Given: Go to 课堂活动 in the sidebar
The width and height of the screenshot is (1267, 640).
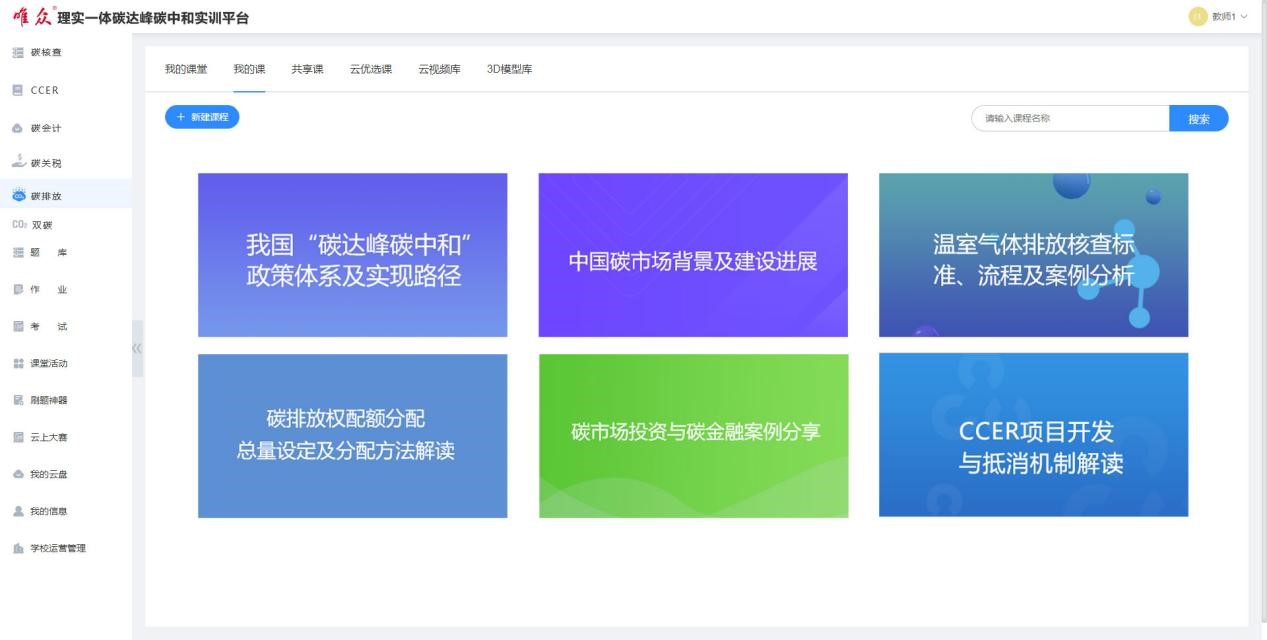Looking at the screenshot, I should [x=48, y=363].
